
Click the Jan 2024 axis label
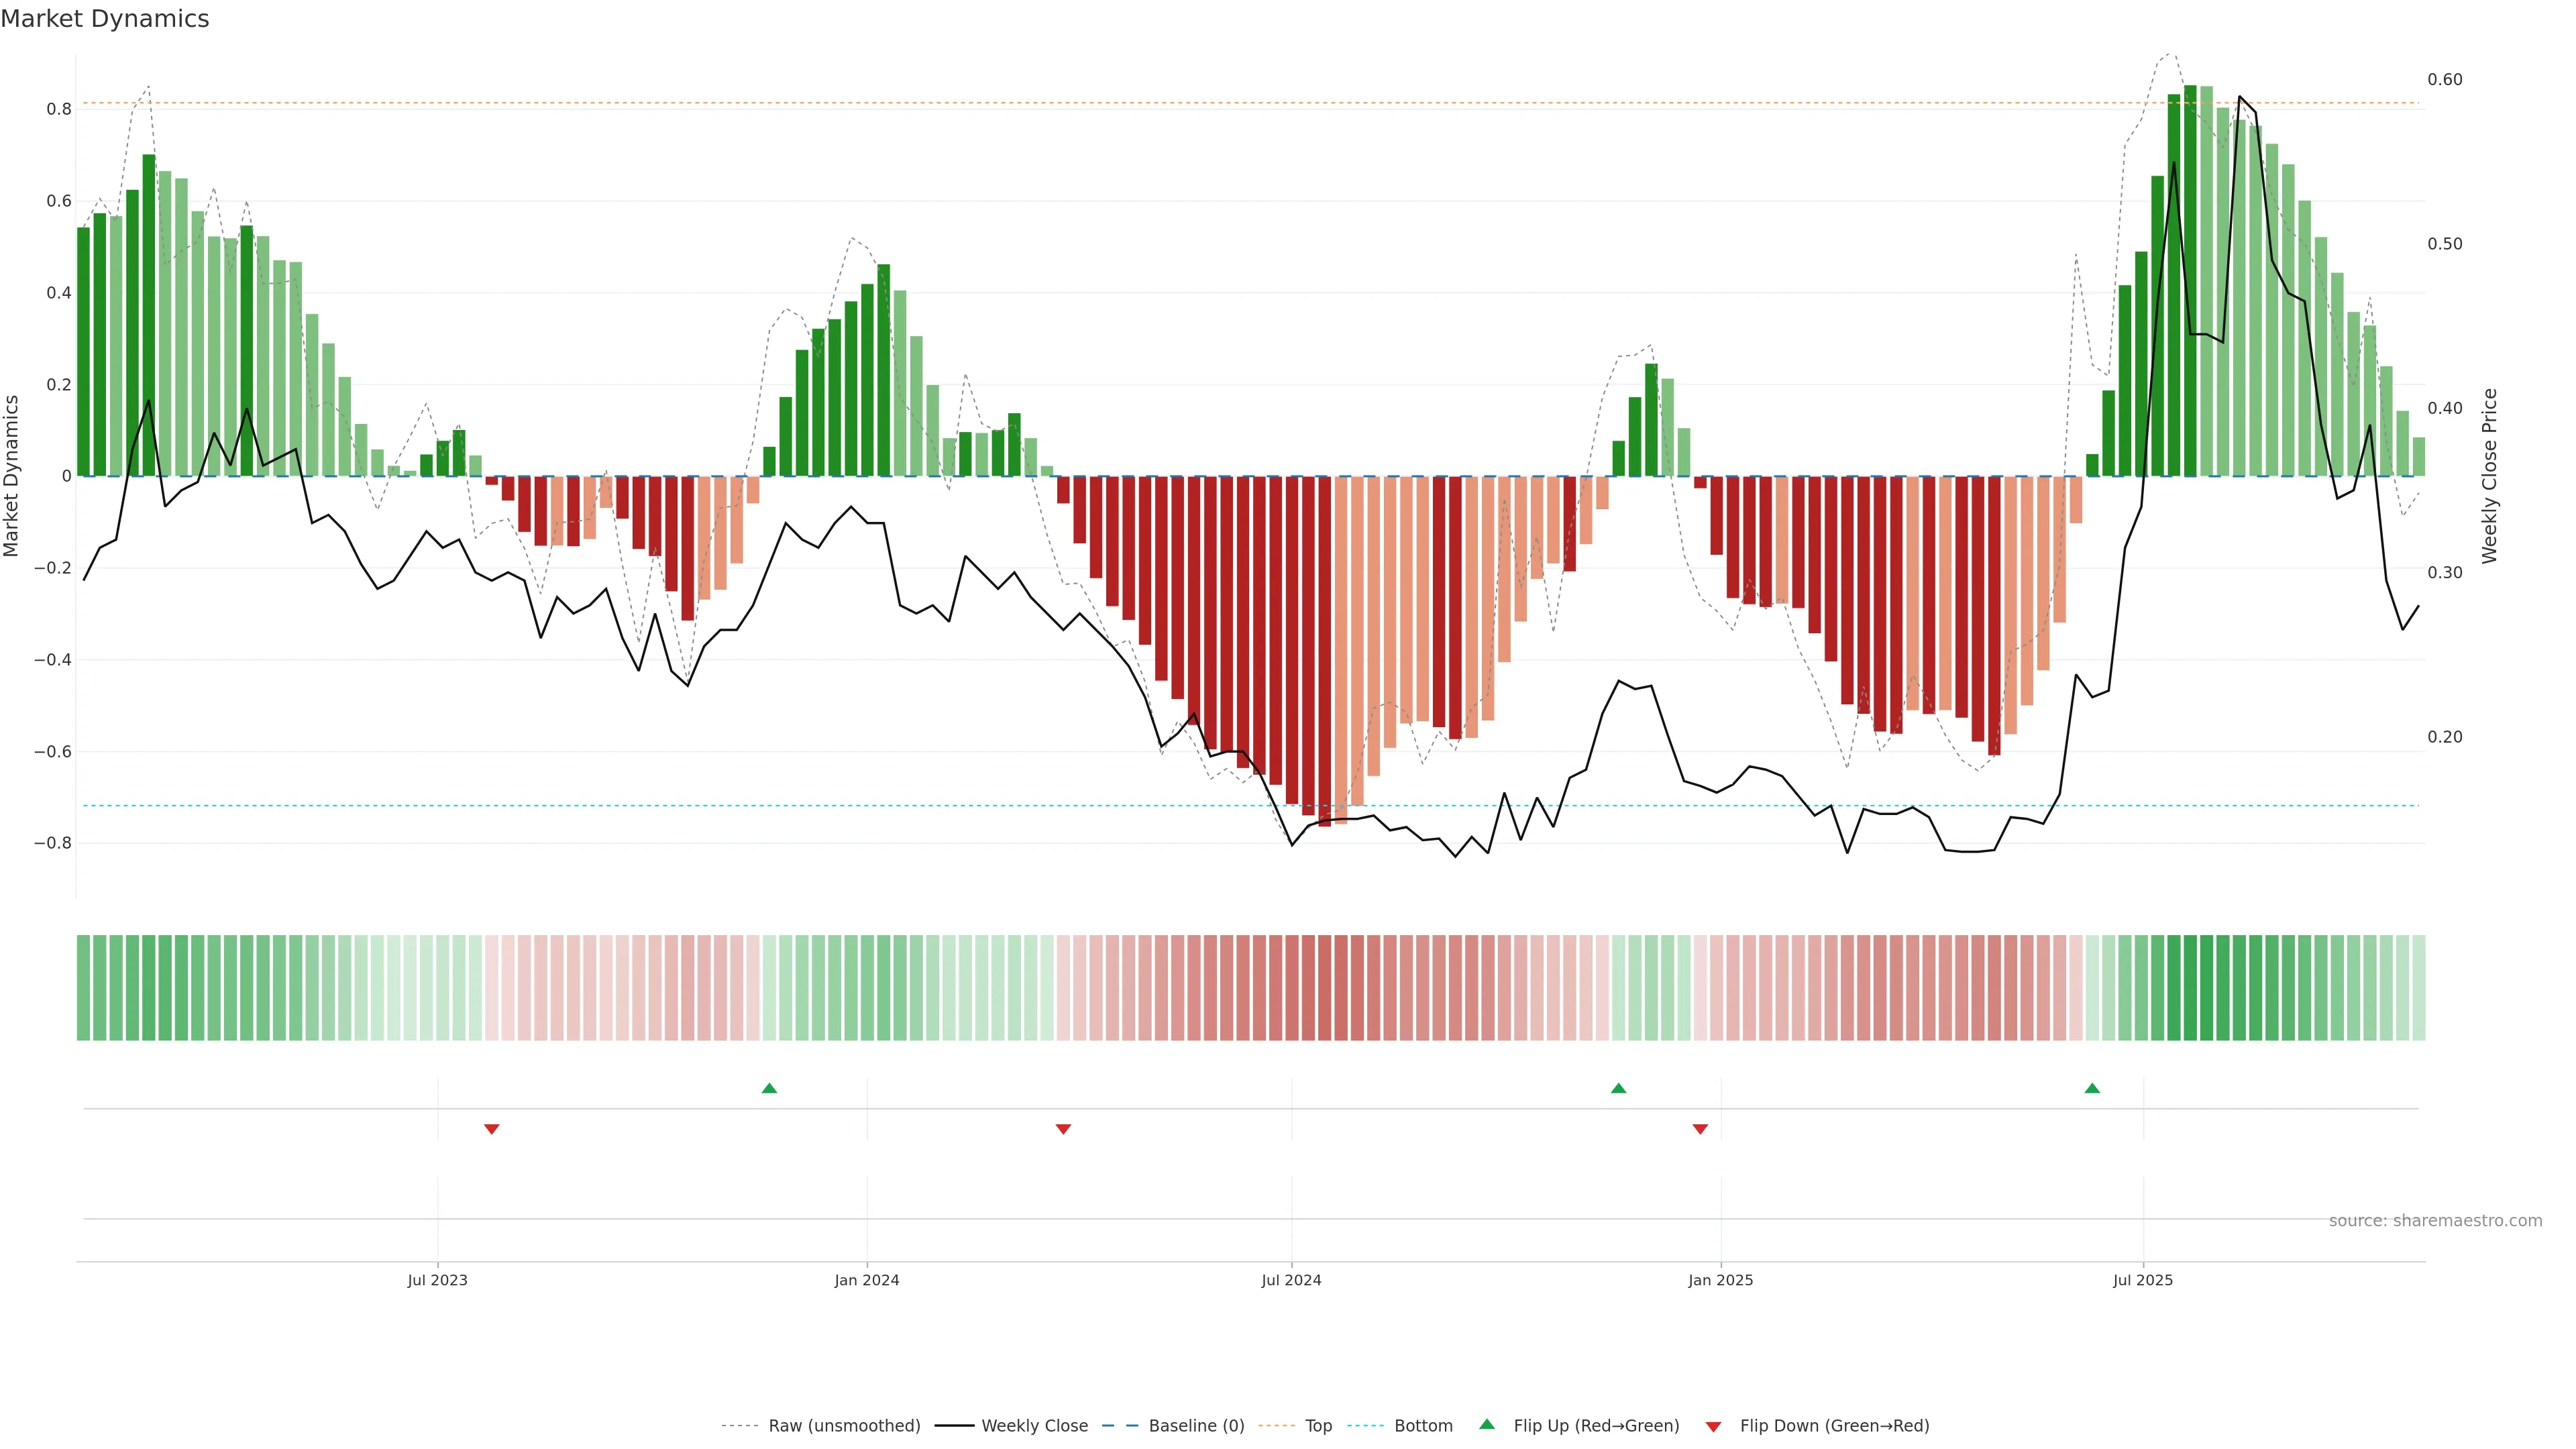pyautogui.click(x=867, y=1280)
